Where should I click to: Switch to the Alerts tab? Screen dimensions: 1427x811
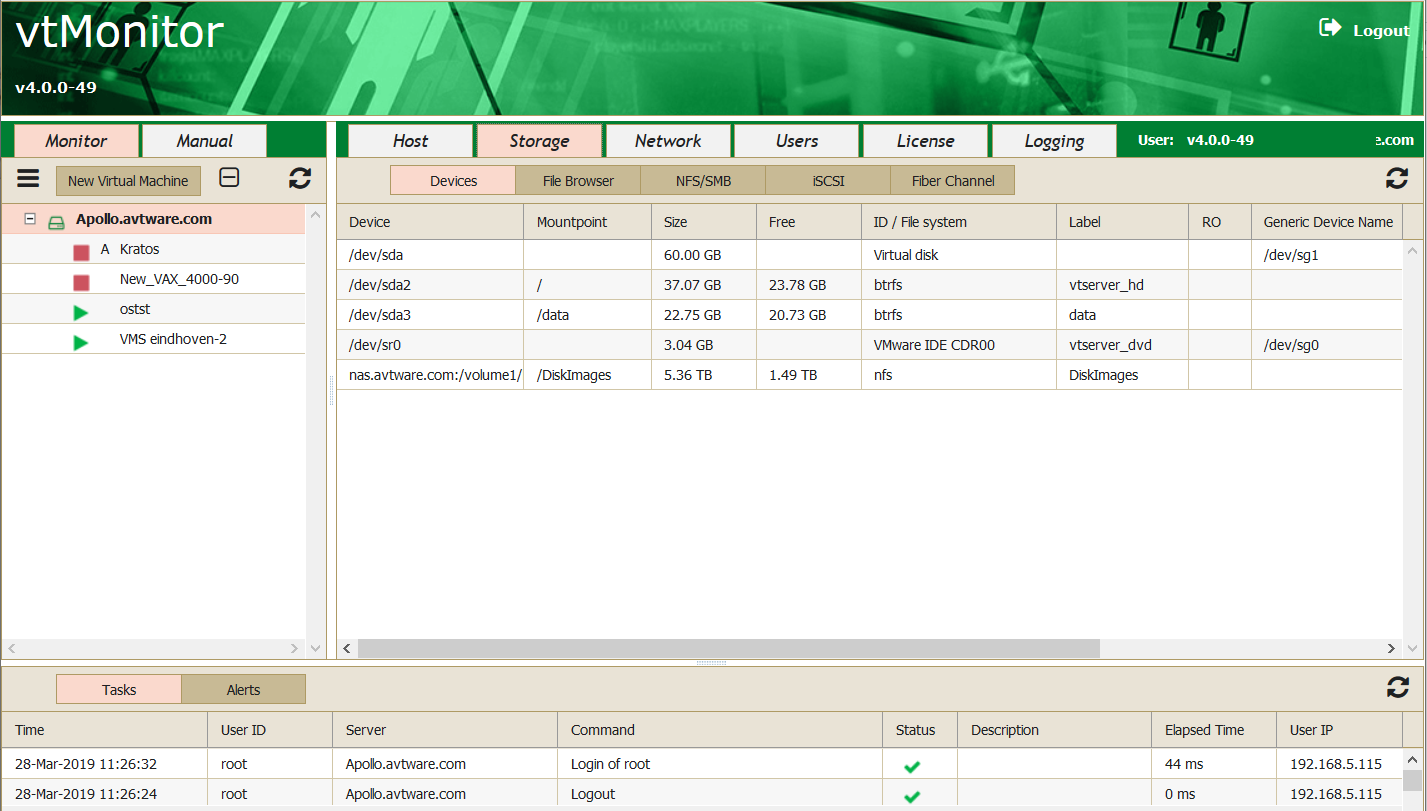click(x=243, y=690)
